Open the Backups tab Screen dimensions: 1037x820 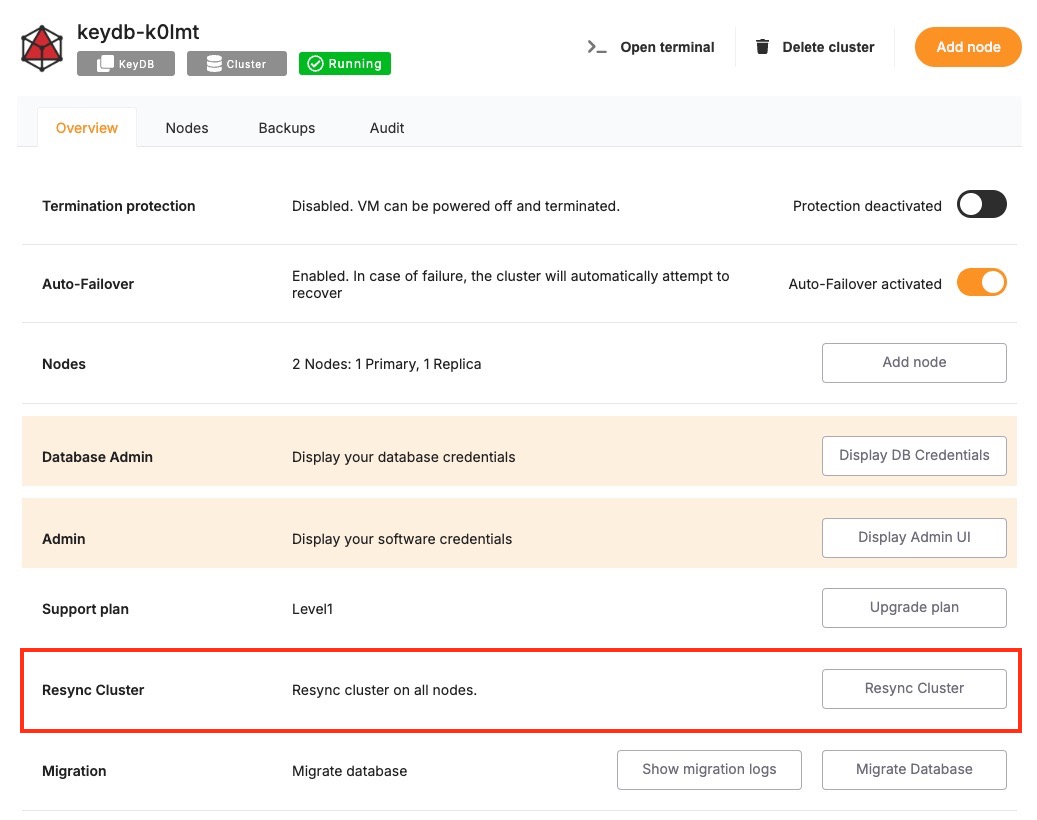pos(286,128)
